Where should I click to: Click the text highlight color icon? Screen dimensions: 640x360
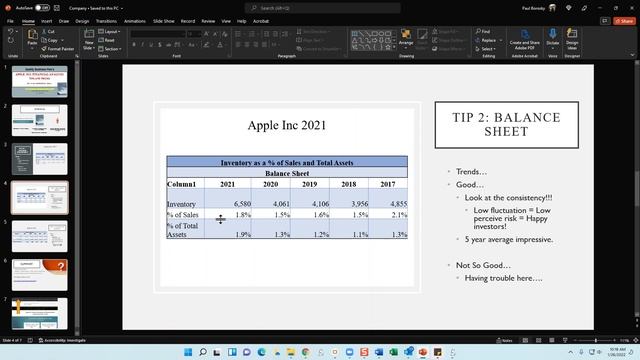click(207, 44)
